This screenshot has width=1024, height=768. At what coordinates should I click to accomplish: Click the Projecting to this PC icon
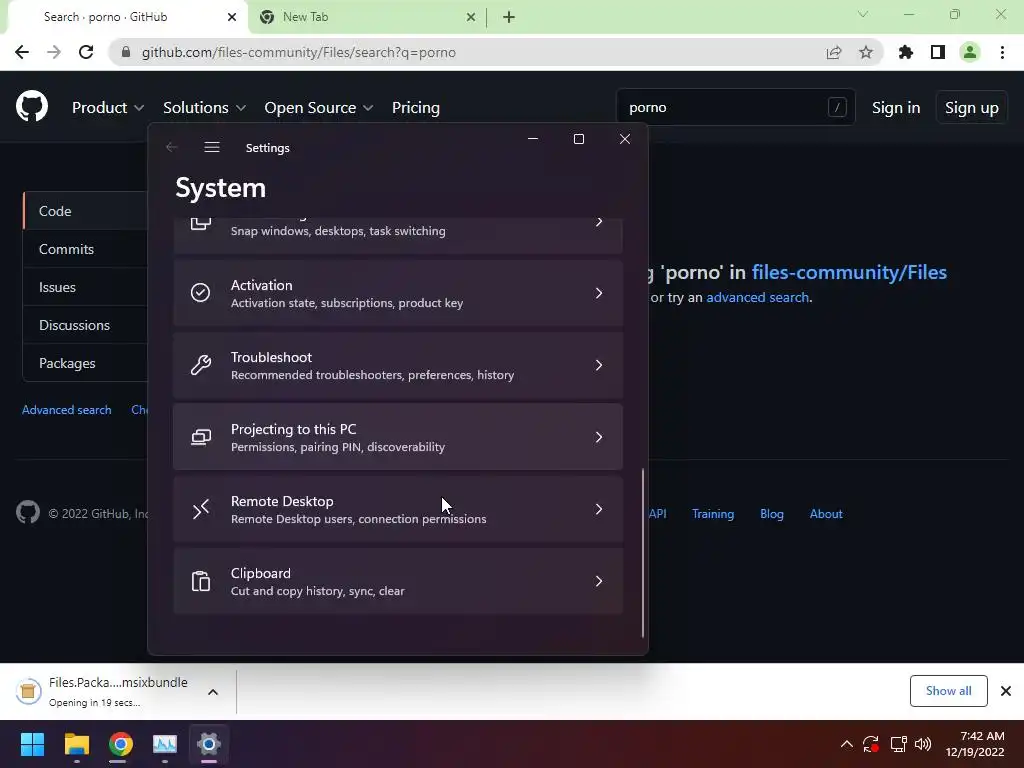coord(200,437)
